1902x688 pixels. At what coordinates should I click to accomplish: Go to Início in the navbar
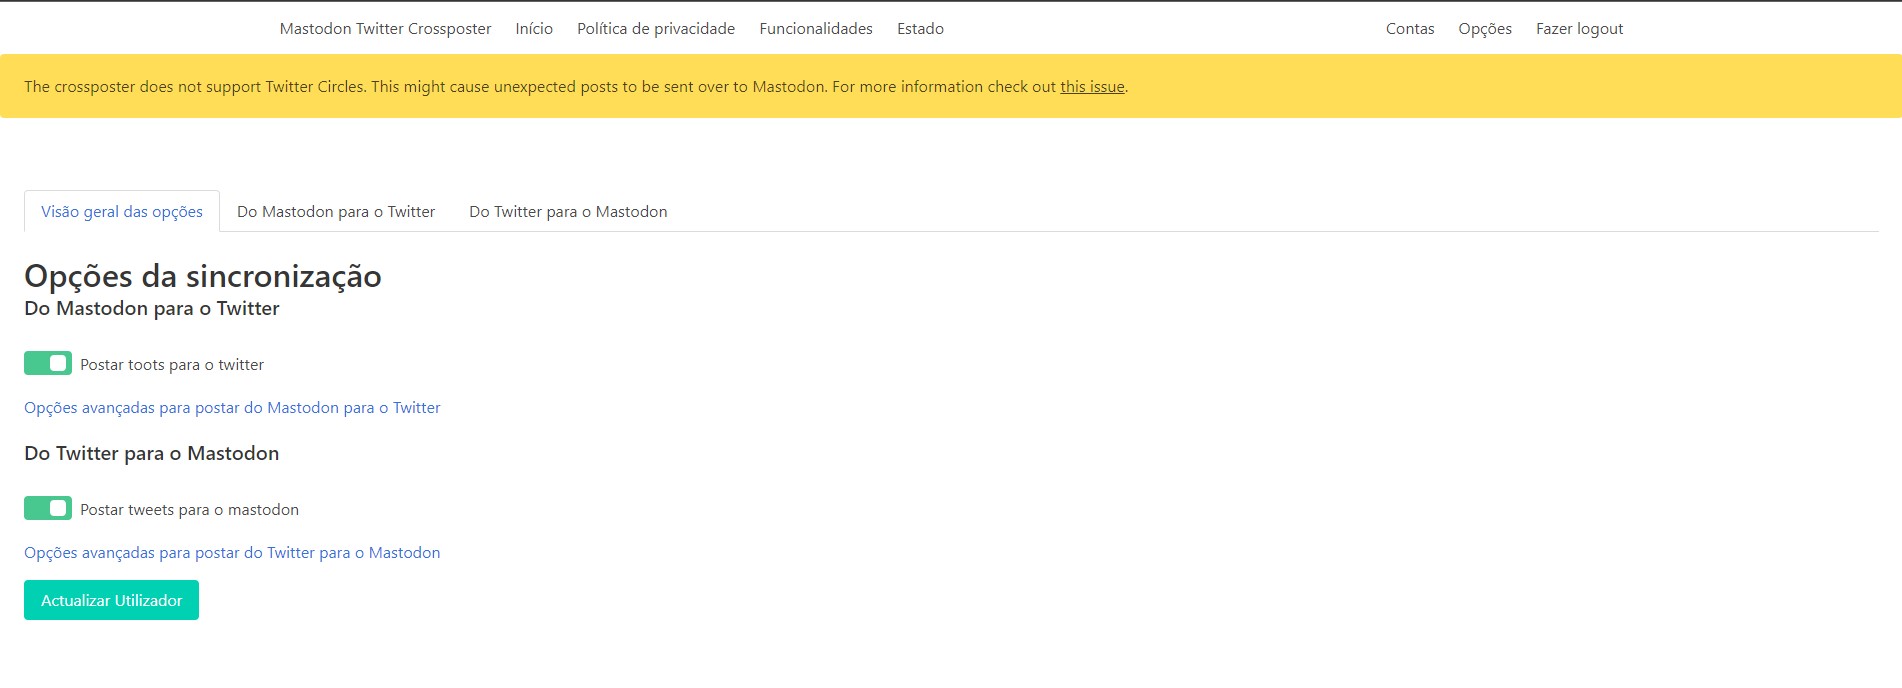click(534, 29)
